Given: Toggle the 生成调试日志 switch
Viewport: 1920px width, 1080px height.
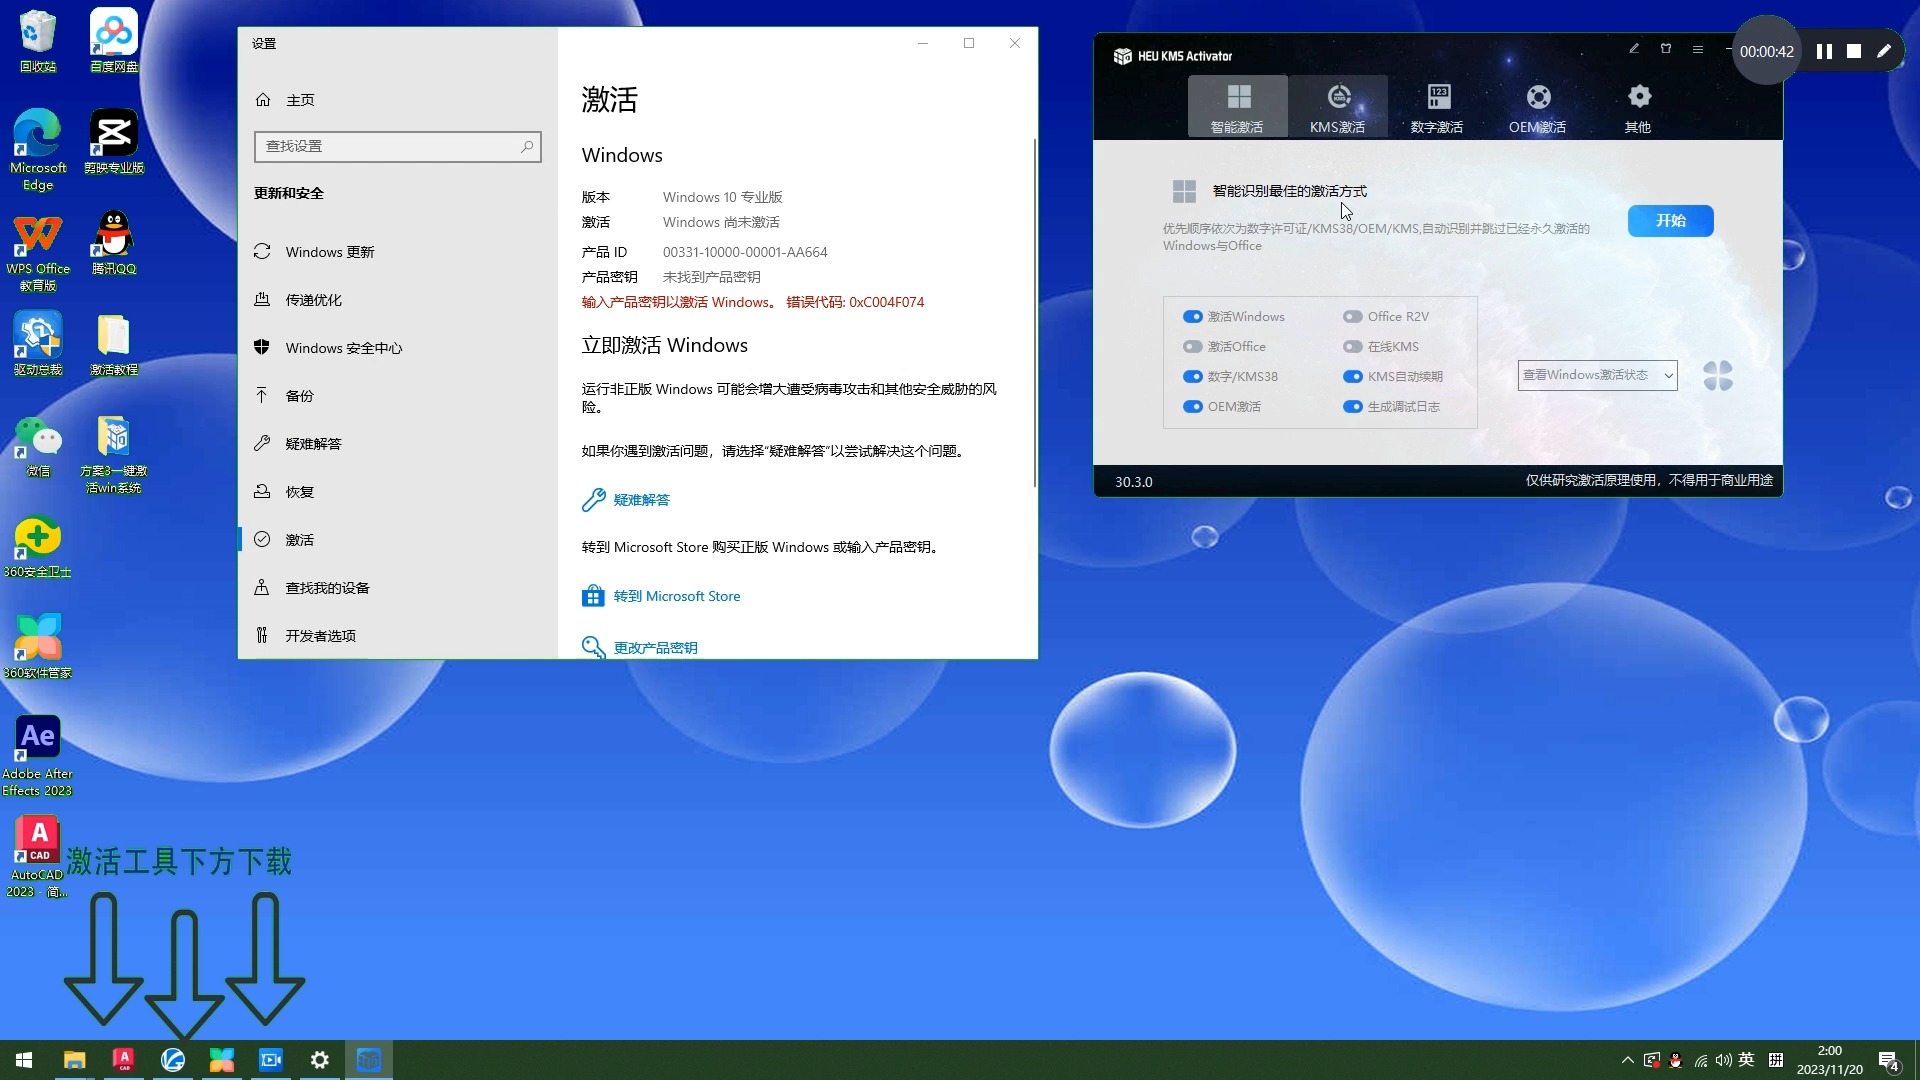Looking at the screenshot, I should point(1352,407).
